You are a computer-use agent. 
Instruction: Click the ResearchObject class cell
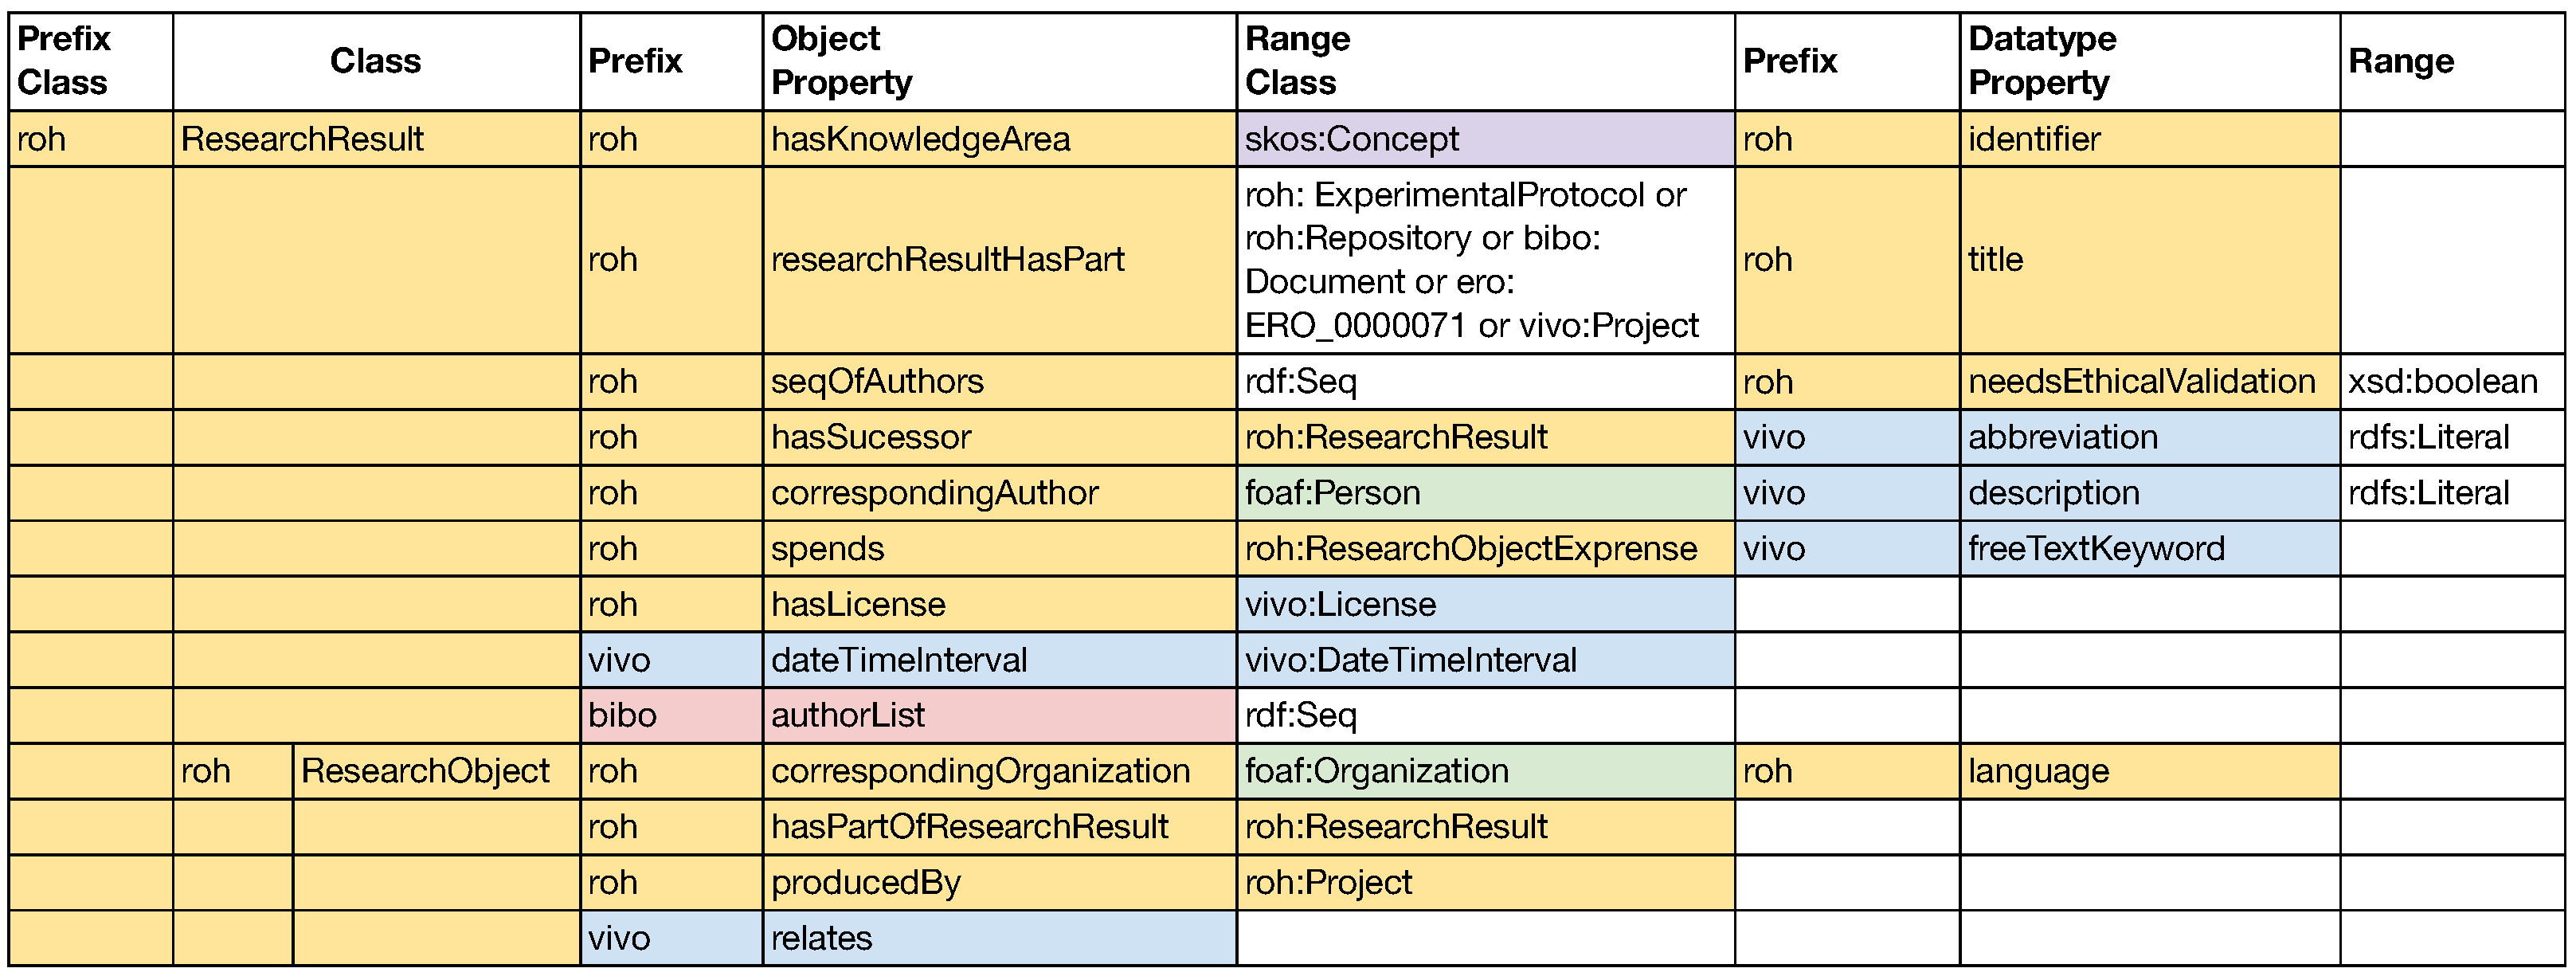point(425,771)
